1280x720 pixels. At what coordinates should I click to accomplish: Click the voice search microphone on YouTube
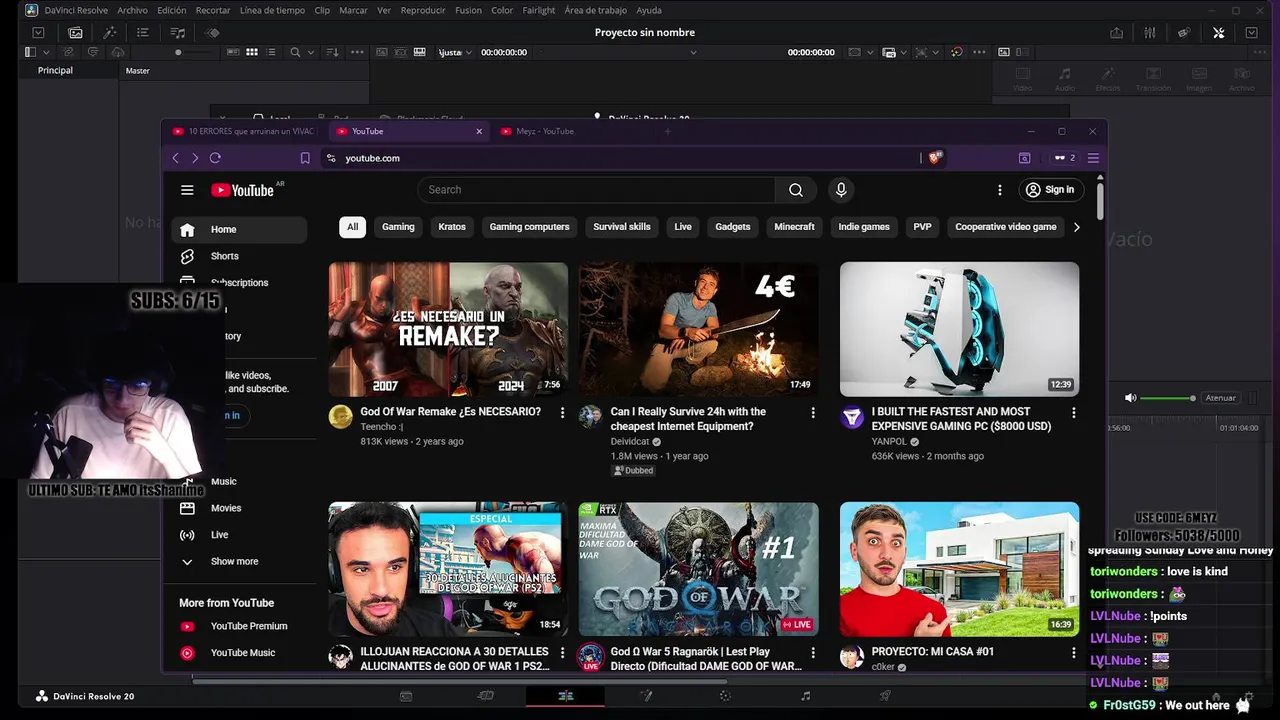[x=841, y=190]
